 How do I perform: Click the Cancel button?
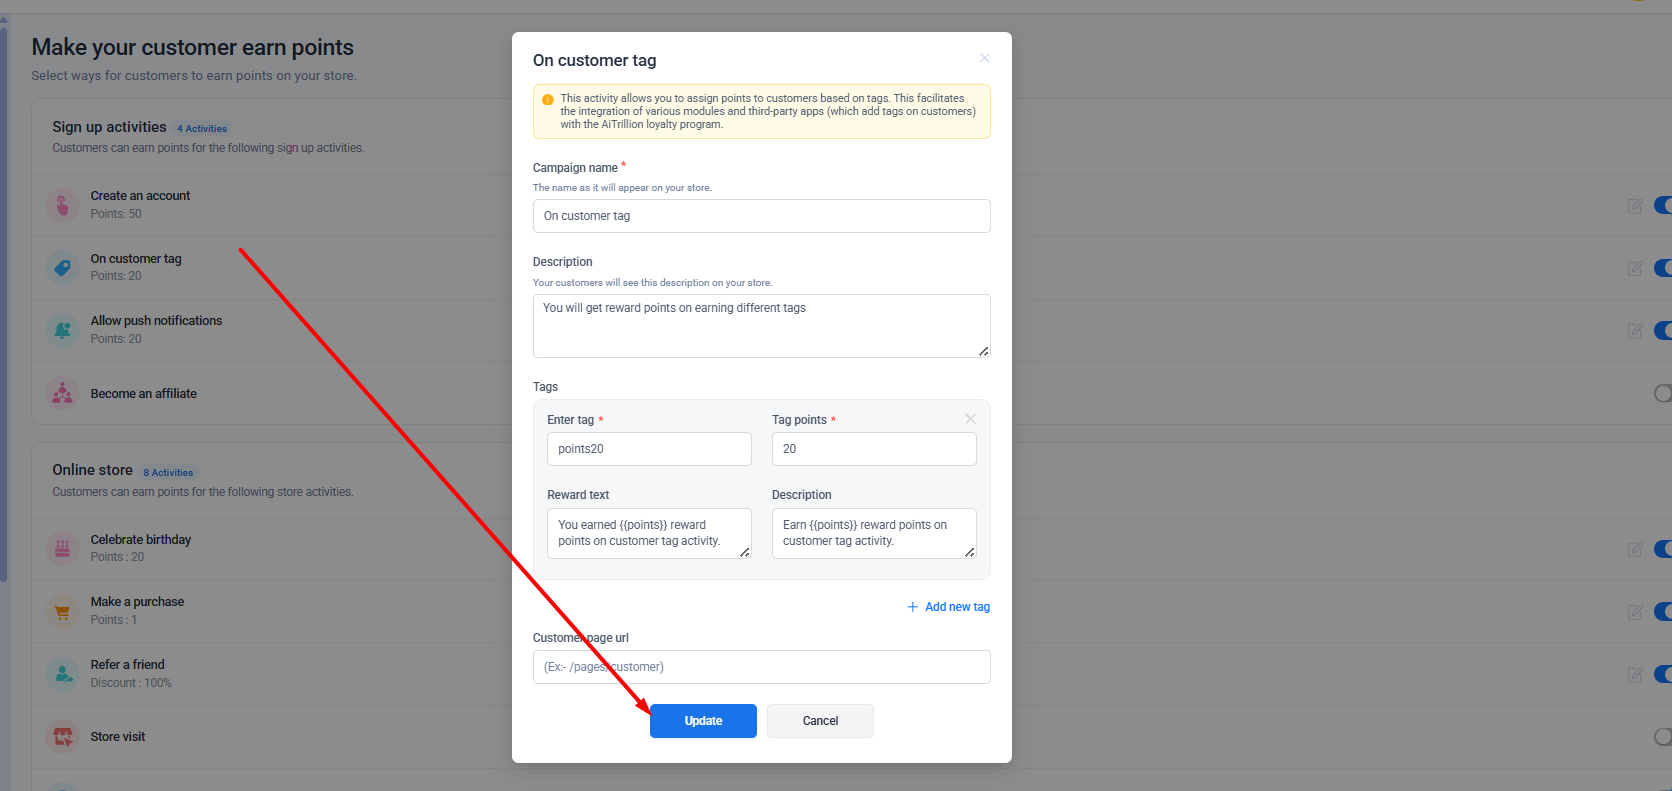(820, 721)
